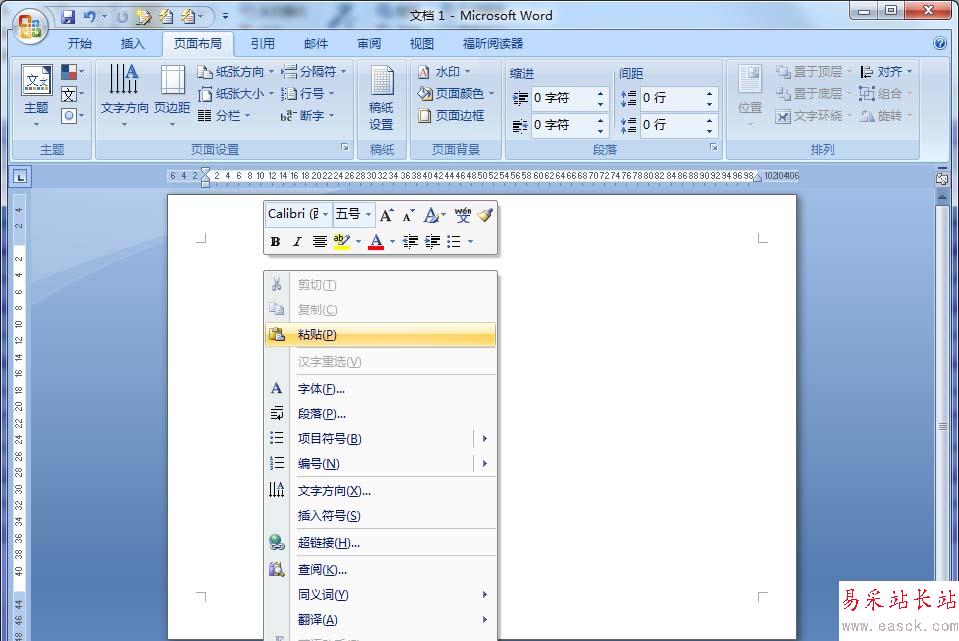Choose 查阅(K)... from context menu
Viewport: 959px width, 641px height.
(380, 570)
